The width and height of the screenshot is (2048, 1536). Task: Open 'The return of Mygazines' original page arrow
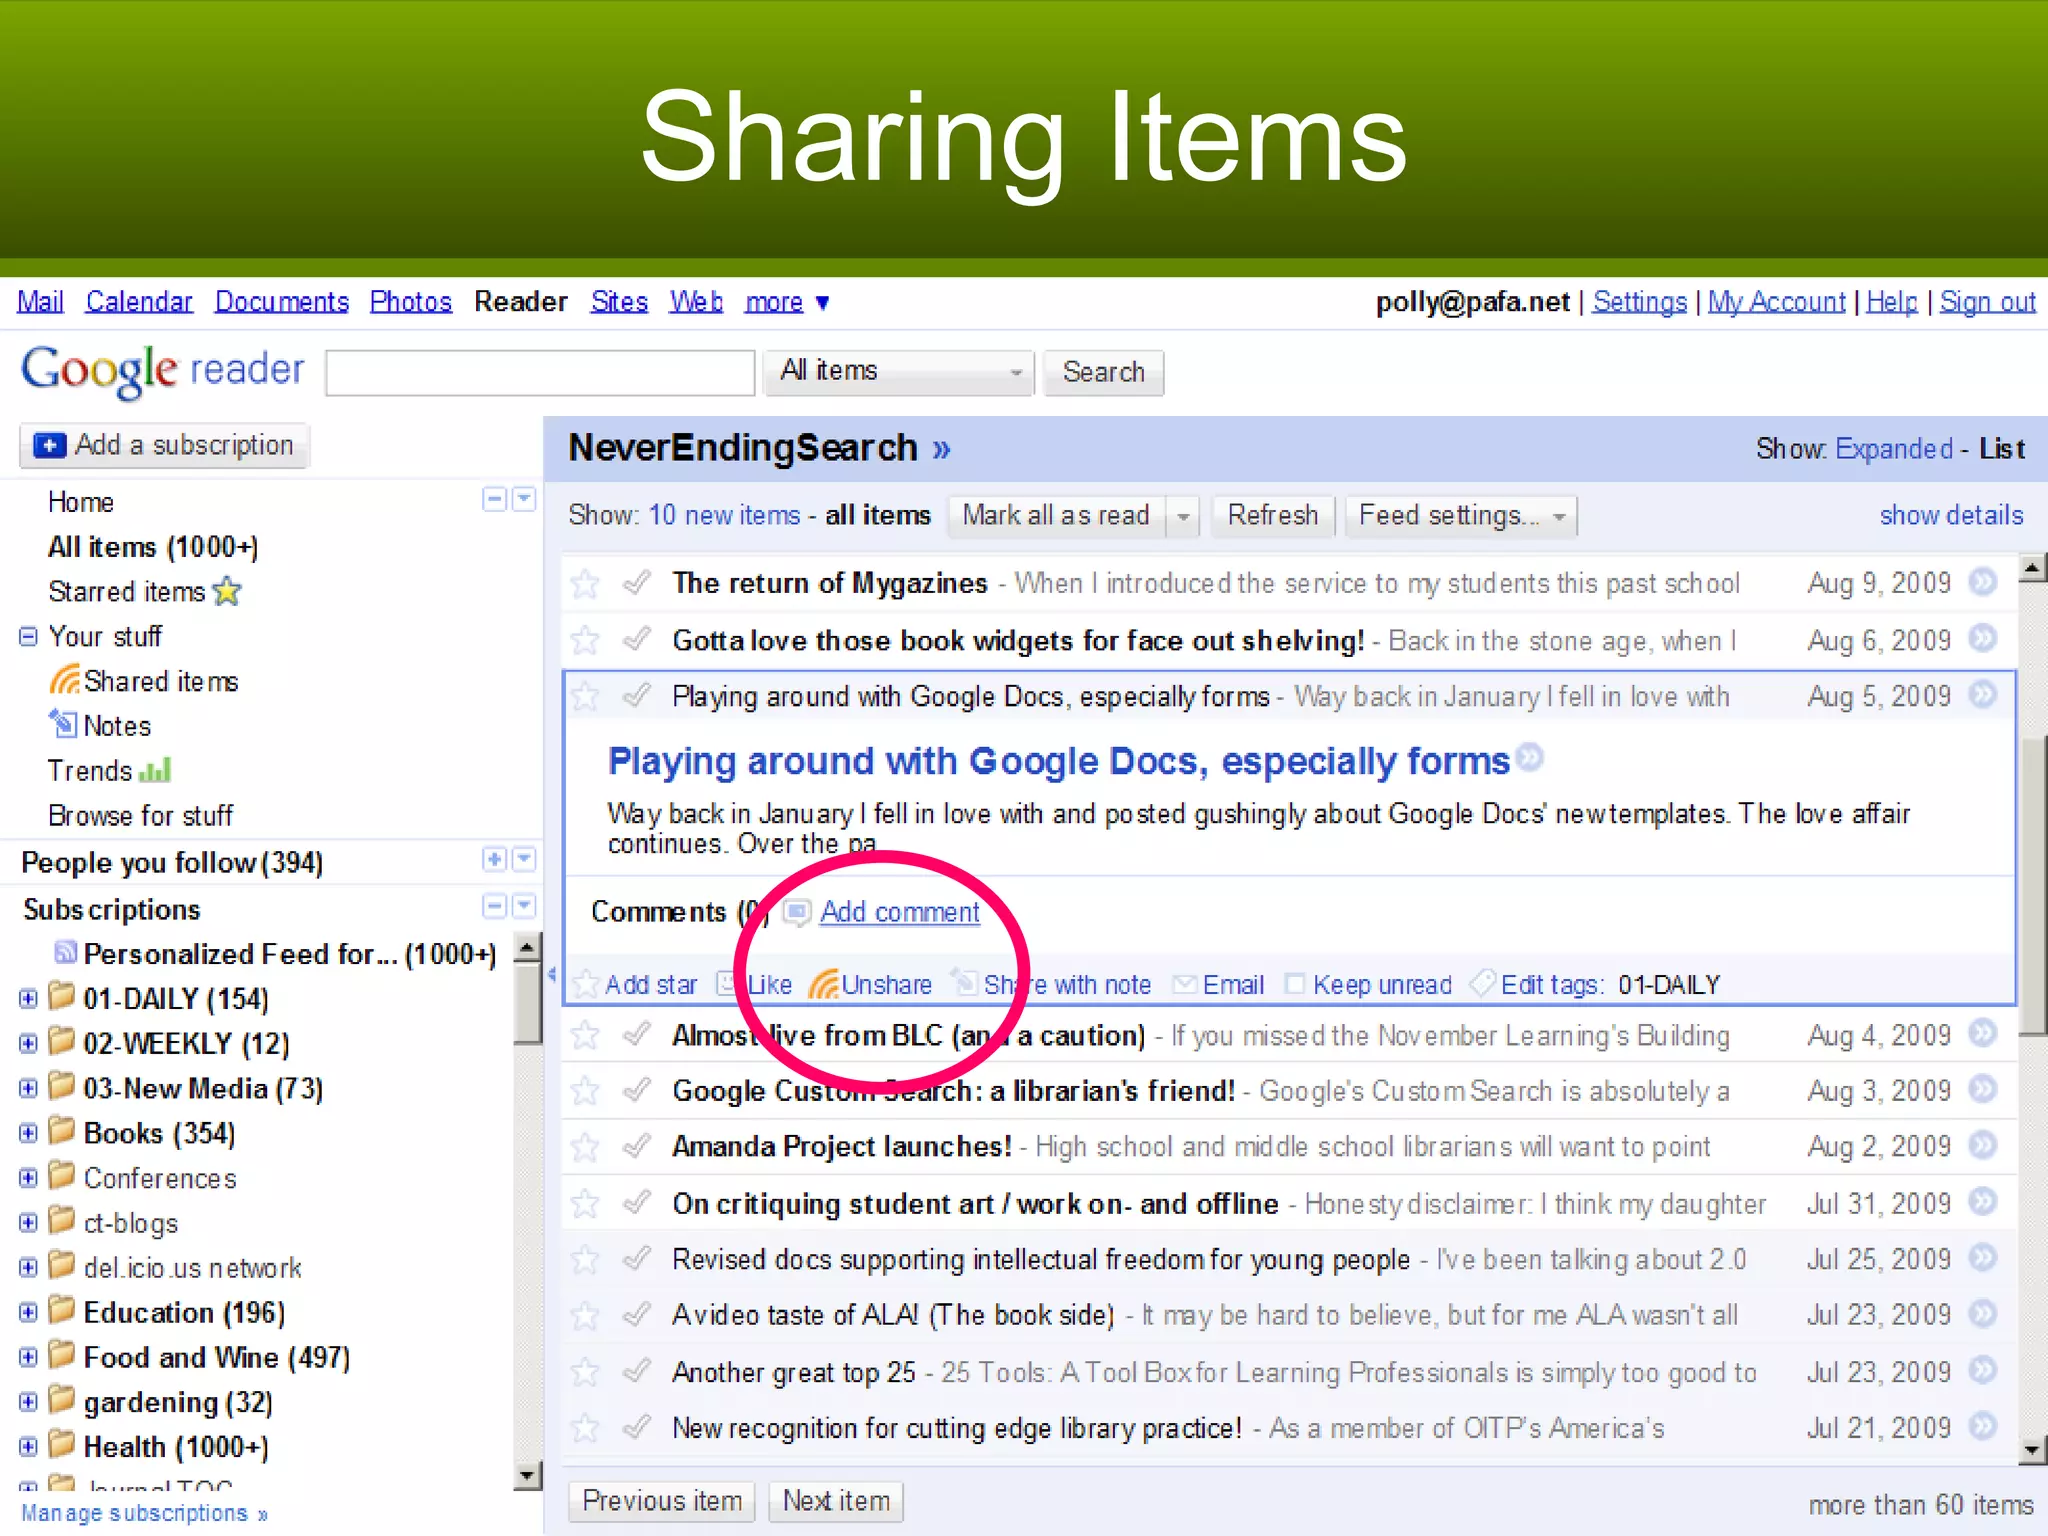1982,581
